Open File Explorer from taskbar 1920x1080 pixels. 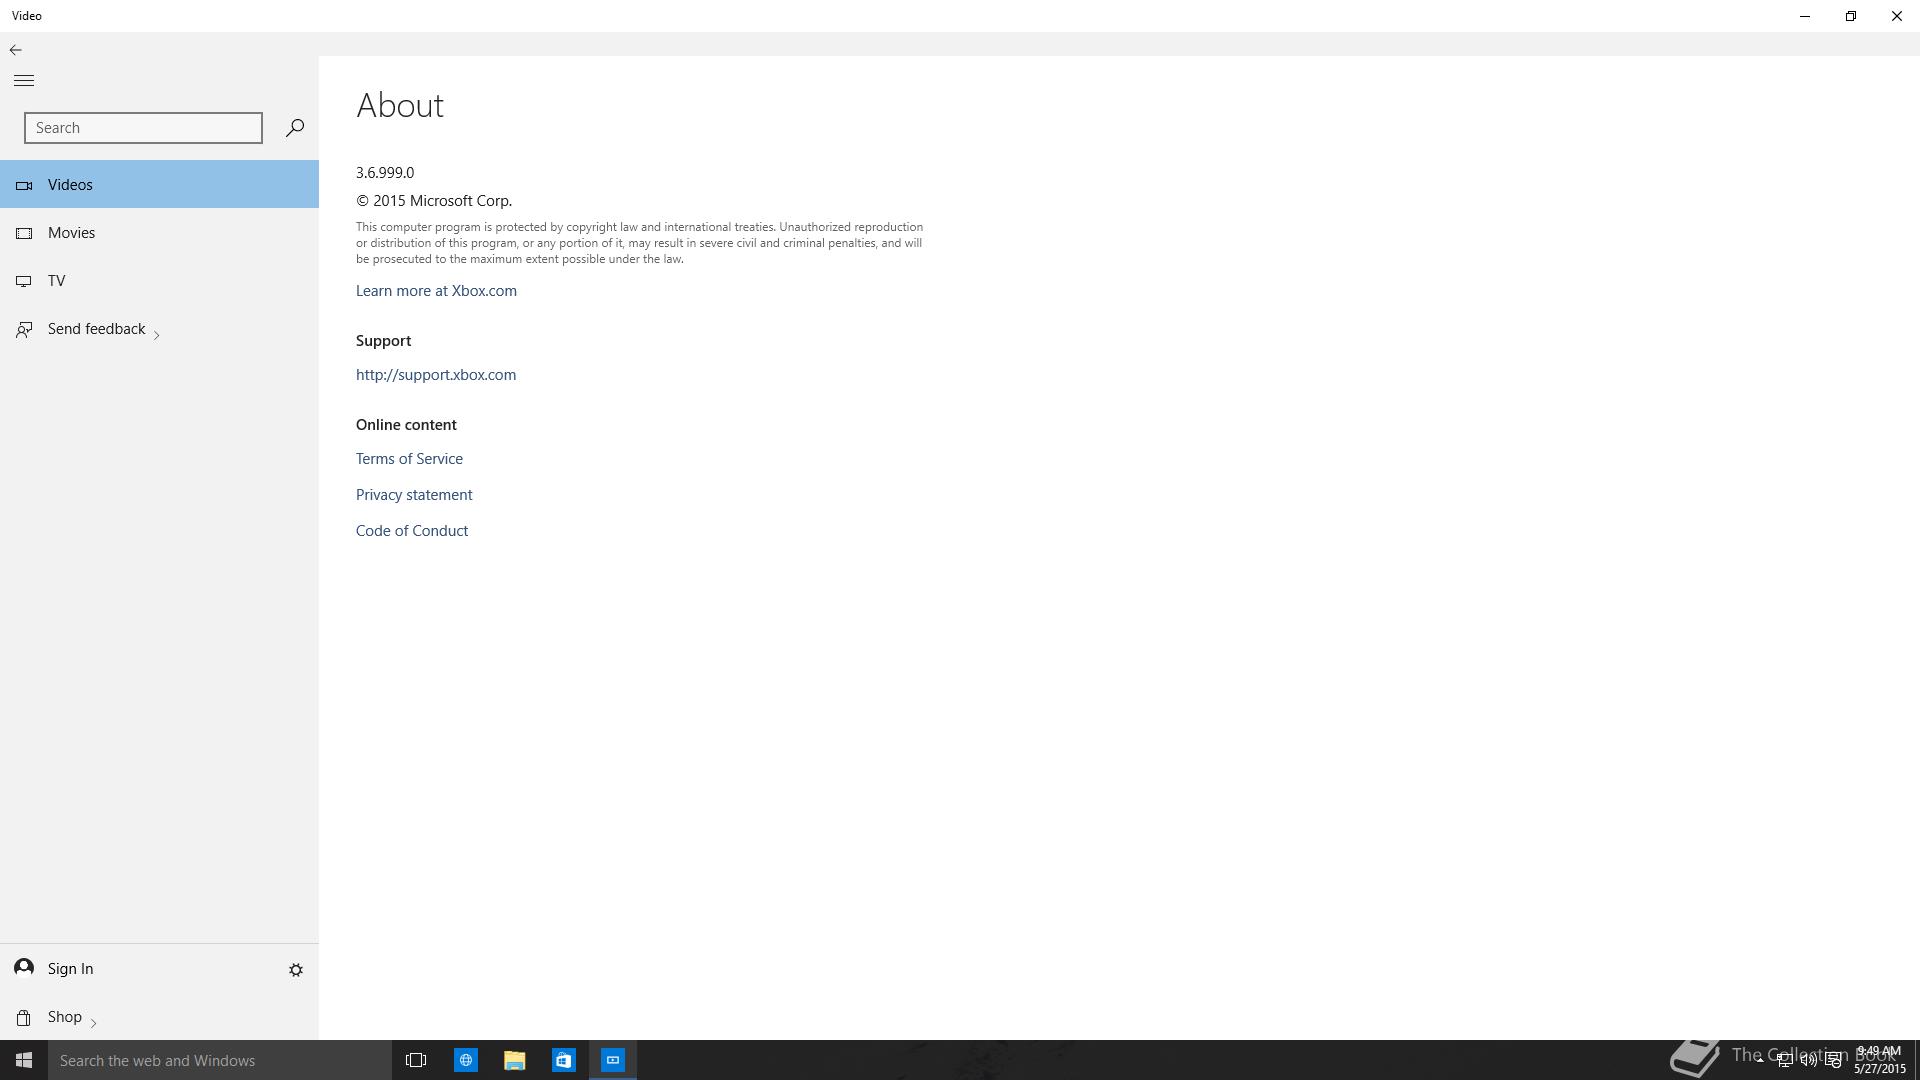click(514, 1060)
